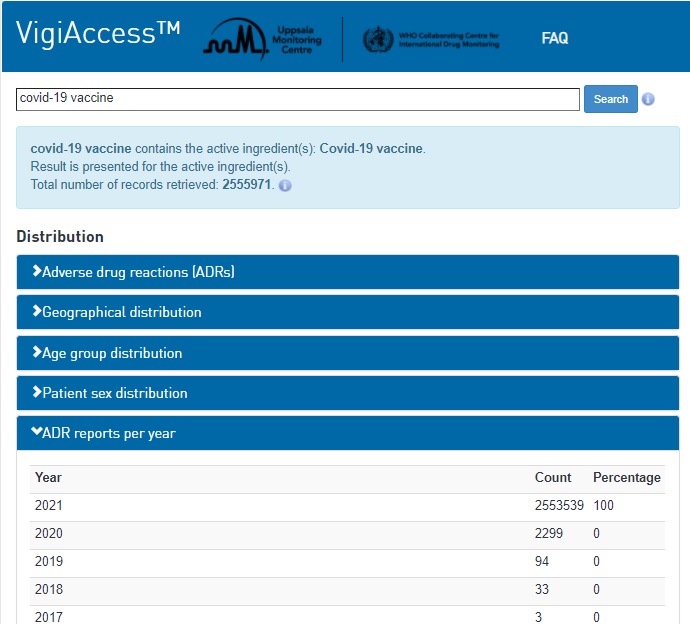
Task: Click the Count column header
Action: click(x=553, y=477)
